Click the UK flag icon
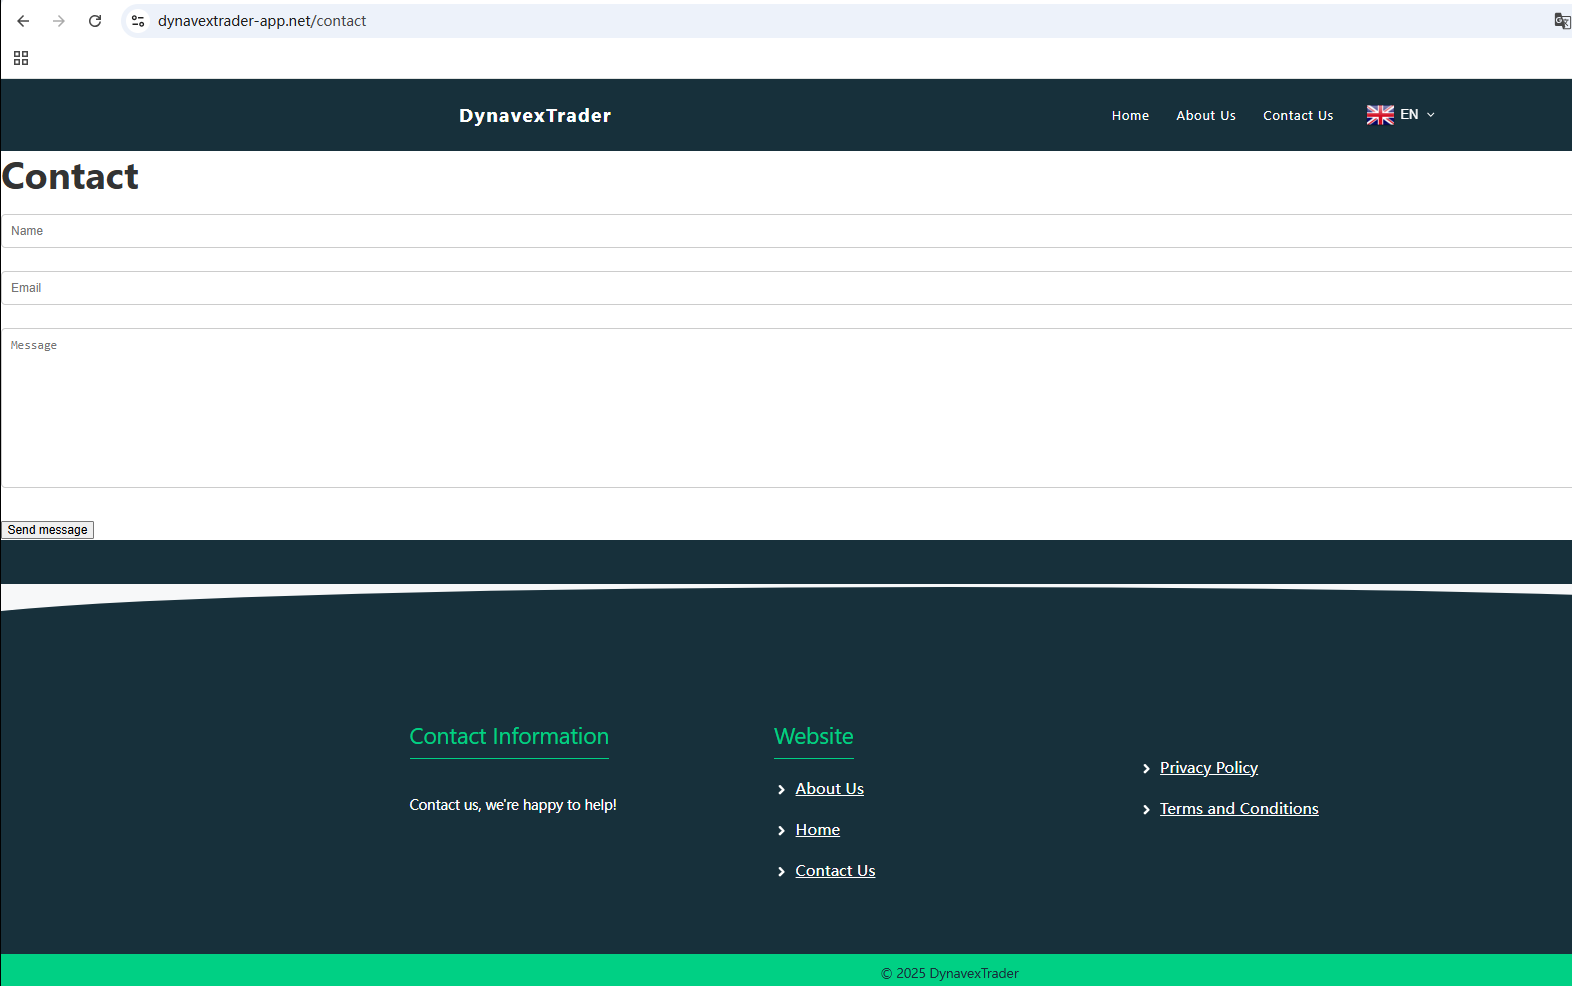This screenshot has width=1572, height=986. [1380, 115]
